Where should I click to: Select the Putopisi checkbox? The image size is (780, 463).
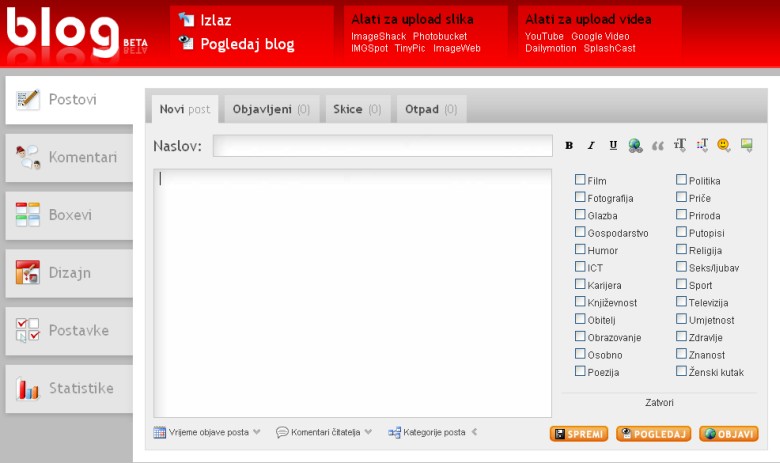[682, 232]
